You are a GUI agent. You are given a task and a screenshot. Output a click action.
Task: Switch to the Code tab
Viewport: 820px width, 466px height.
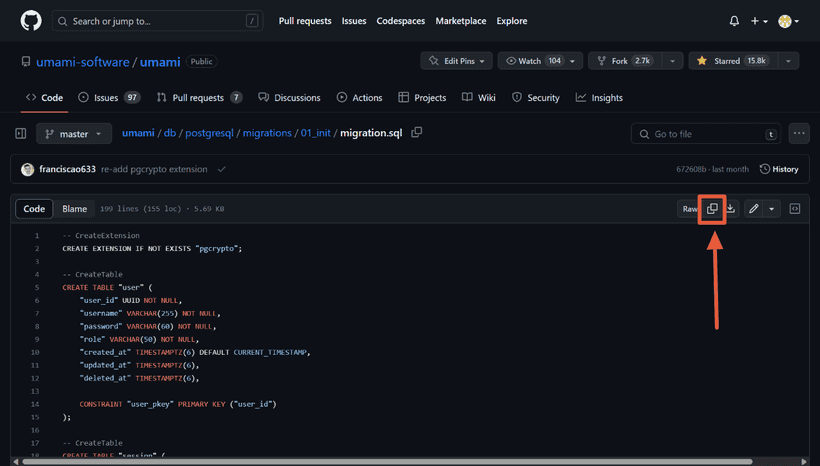click(44, 98)
